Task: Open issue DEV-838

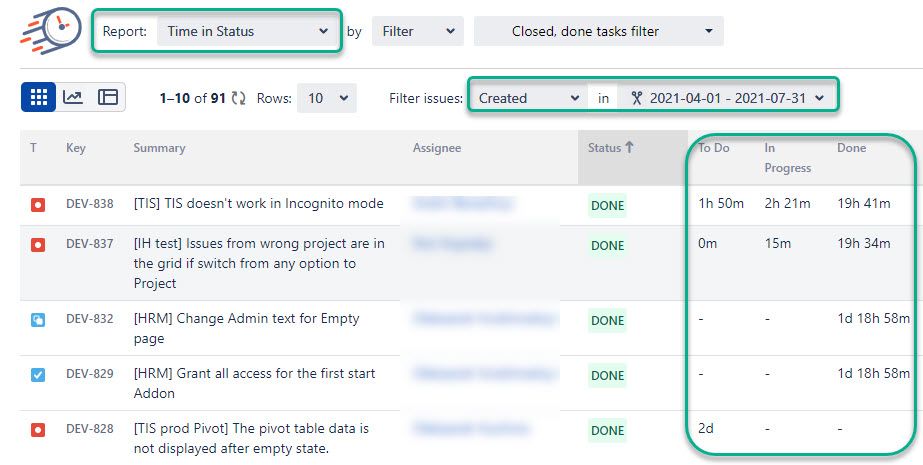Action: tap(89, 204)
